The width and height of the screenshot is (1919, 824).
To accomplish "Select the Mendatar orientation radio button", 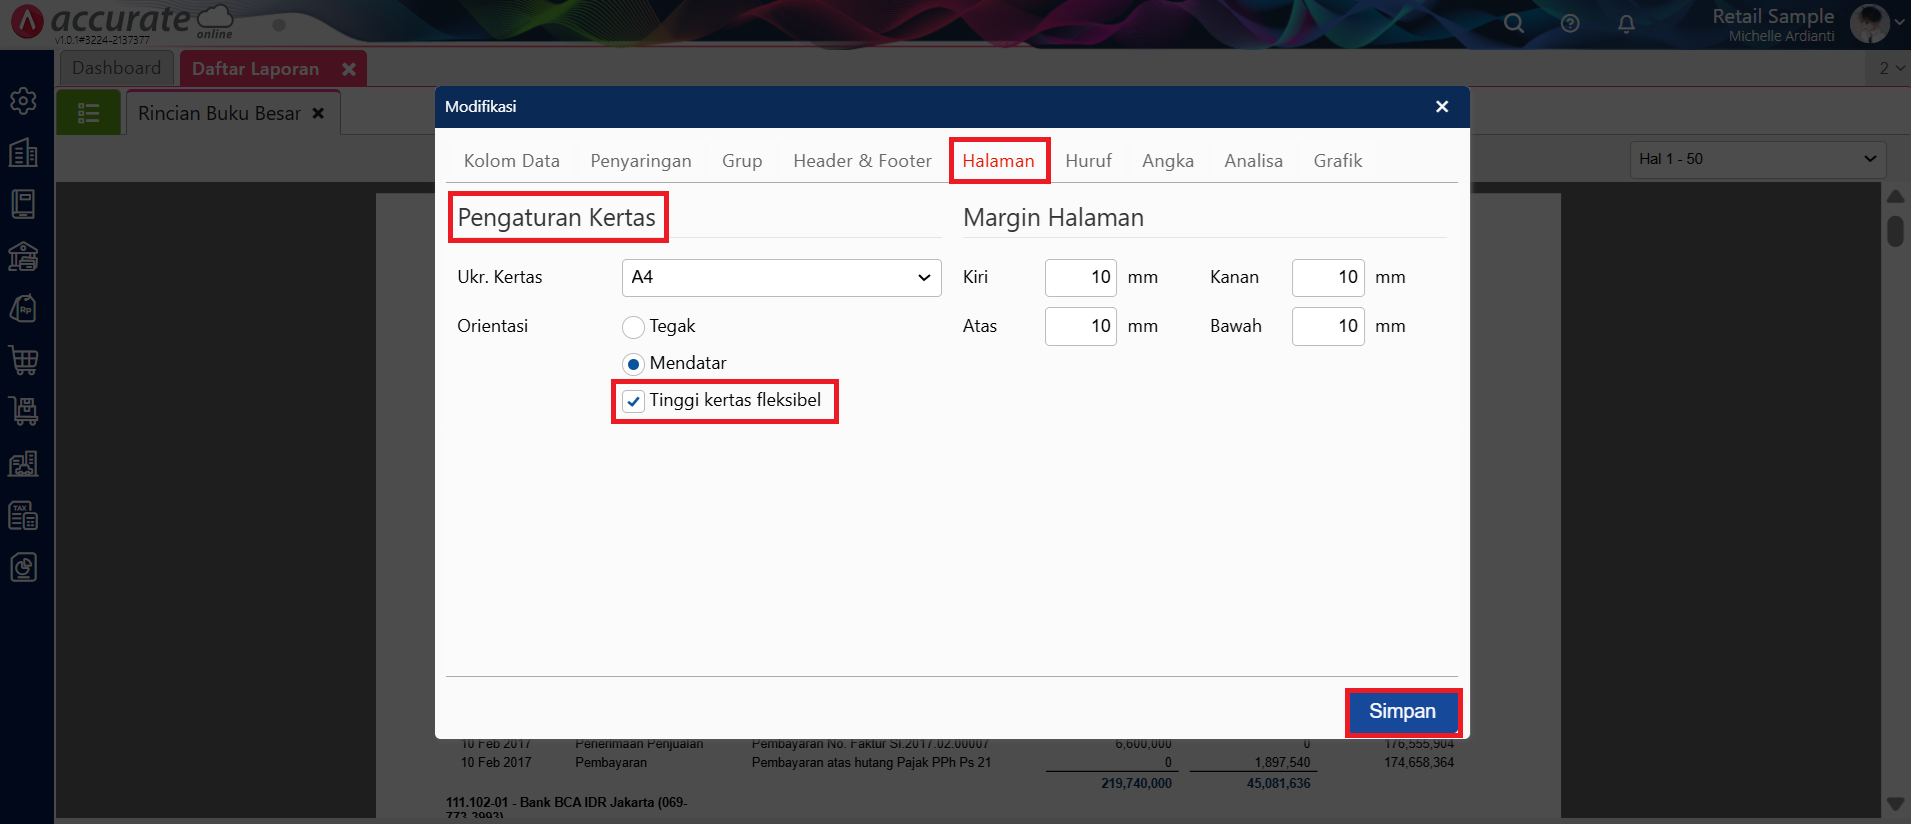I will tap(633, 364).
